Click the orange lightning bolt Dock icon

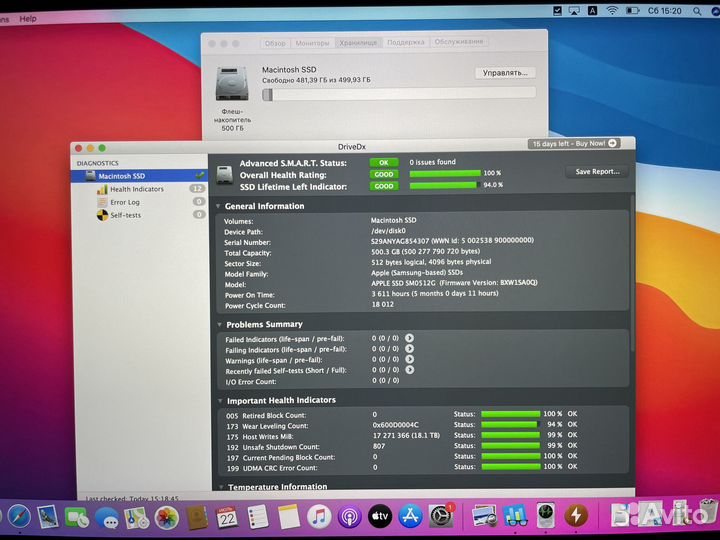pos(577,515)
